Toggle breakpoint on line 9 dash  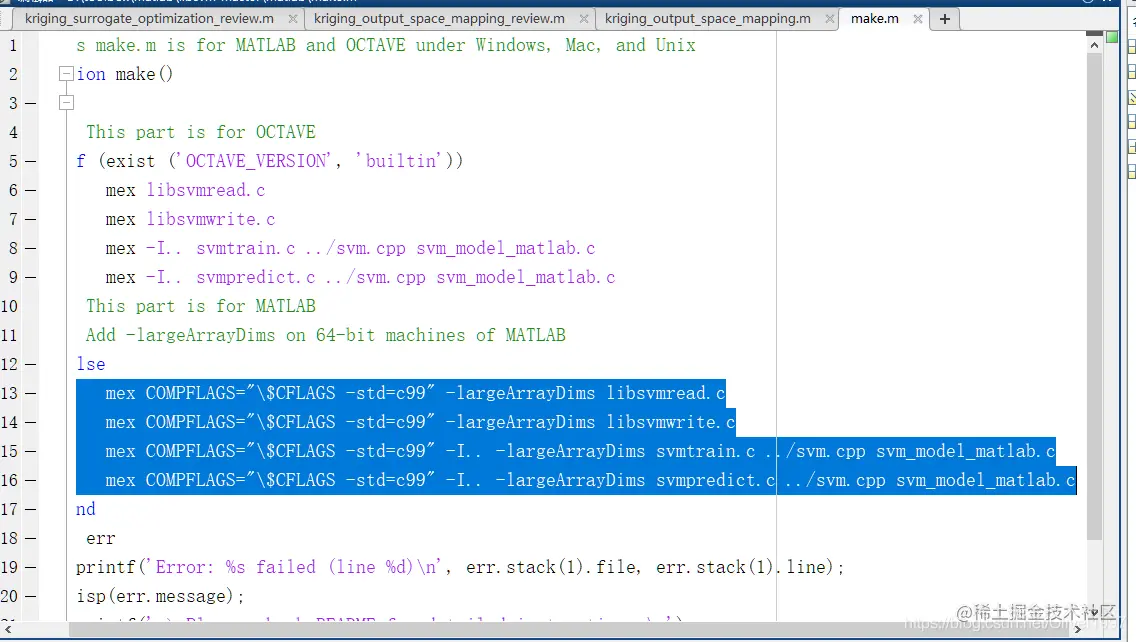30,278
